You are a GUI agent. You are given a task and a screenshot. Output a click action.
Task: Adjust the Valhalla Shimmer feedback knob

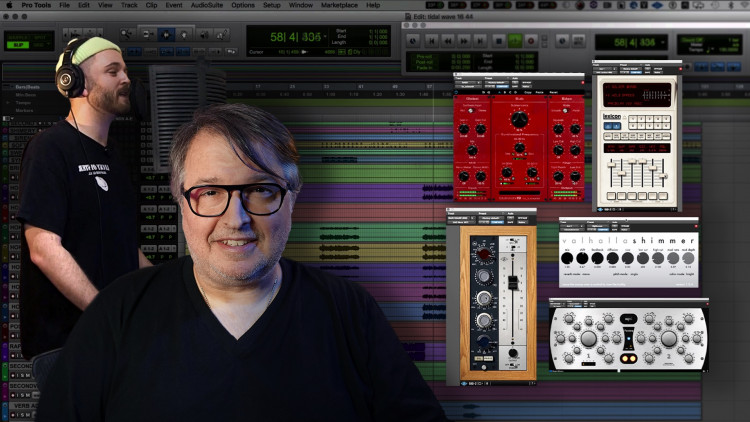597,258
